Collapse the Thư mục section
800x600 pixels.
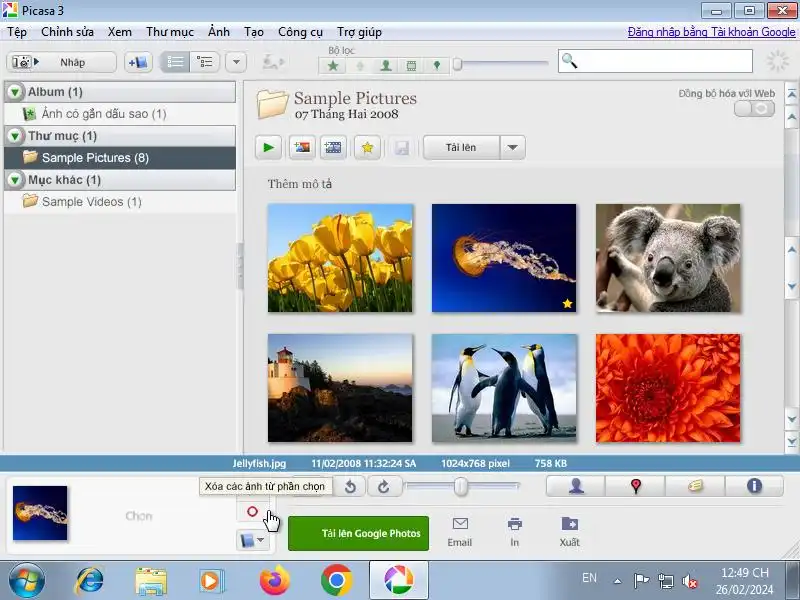click(15, 136)
